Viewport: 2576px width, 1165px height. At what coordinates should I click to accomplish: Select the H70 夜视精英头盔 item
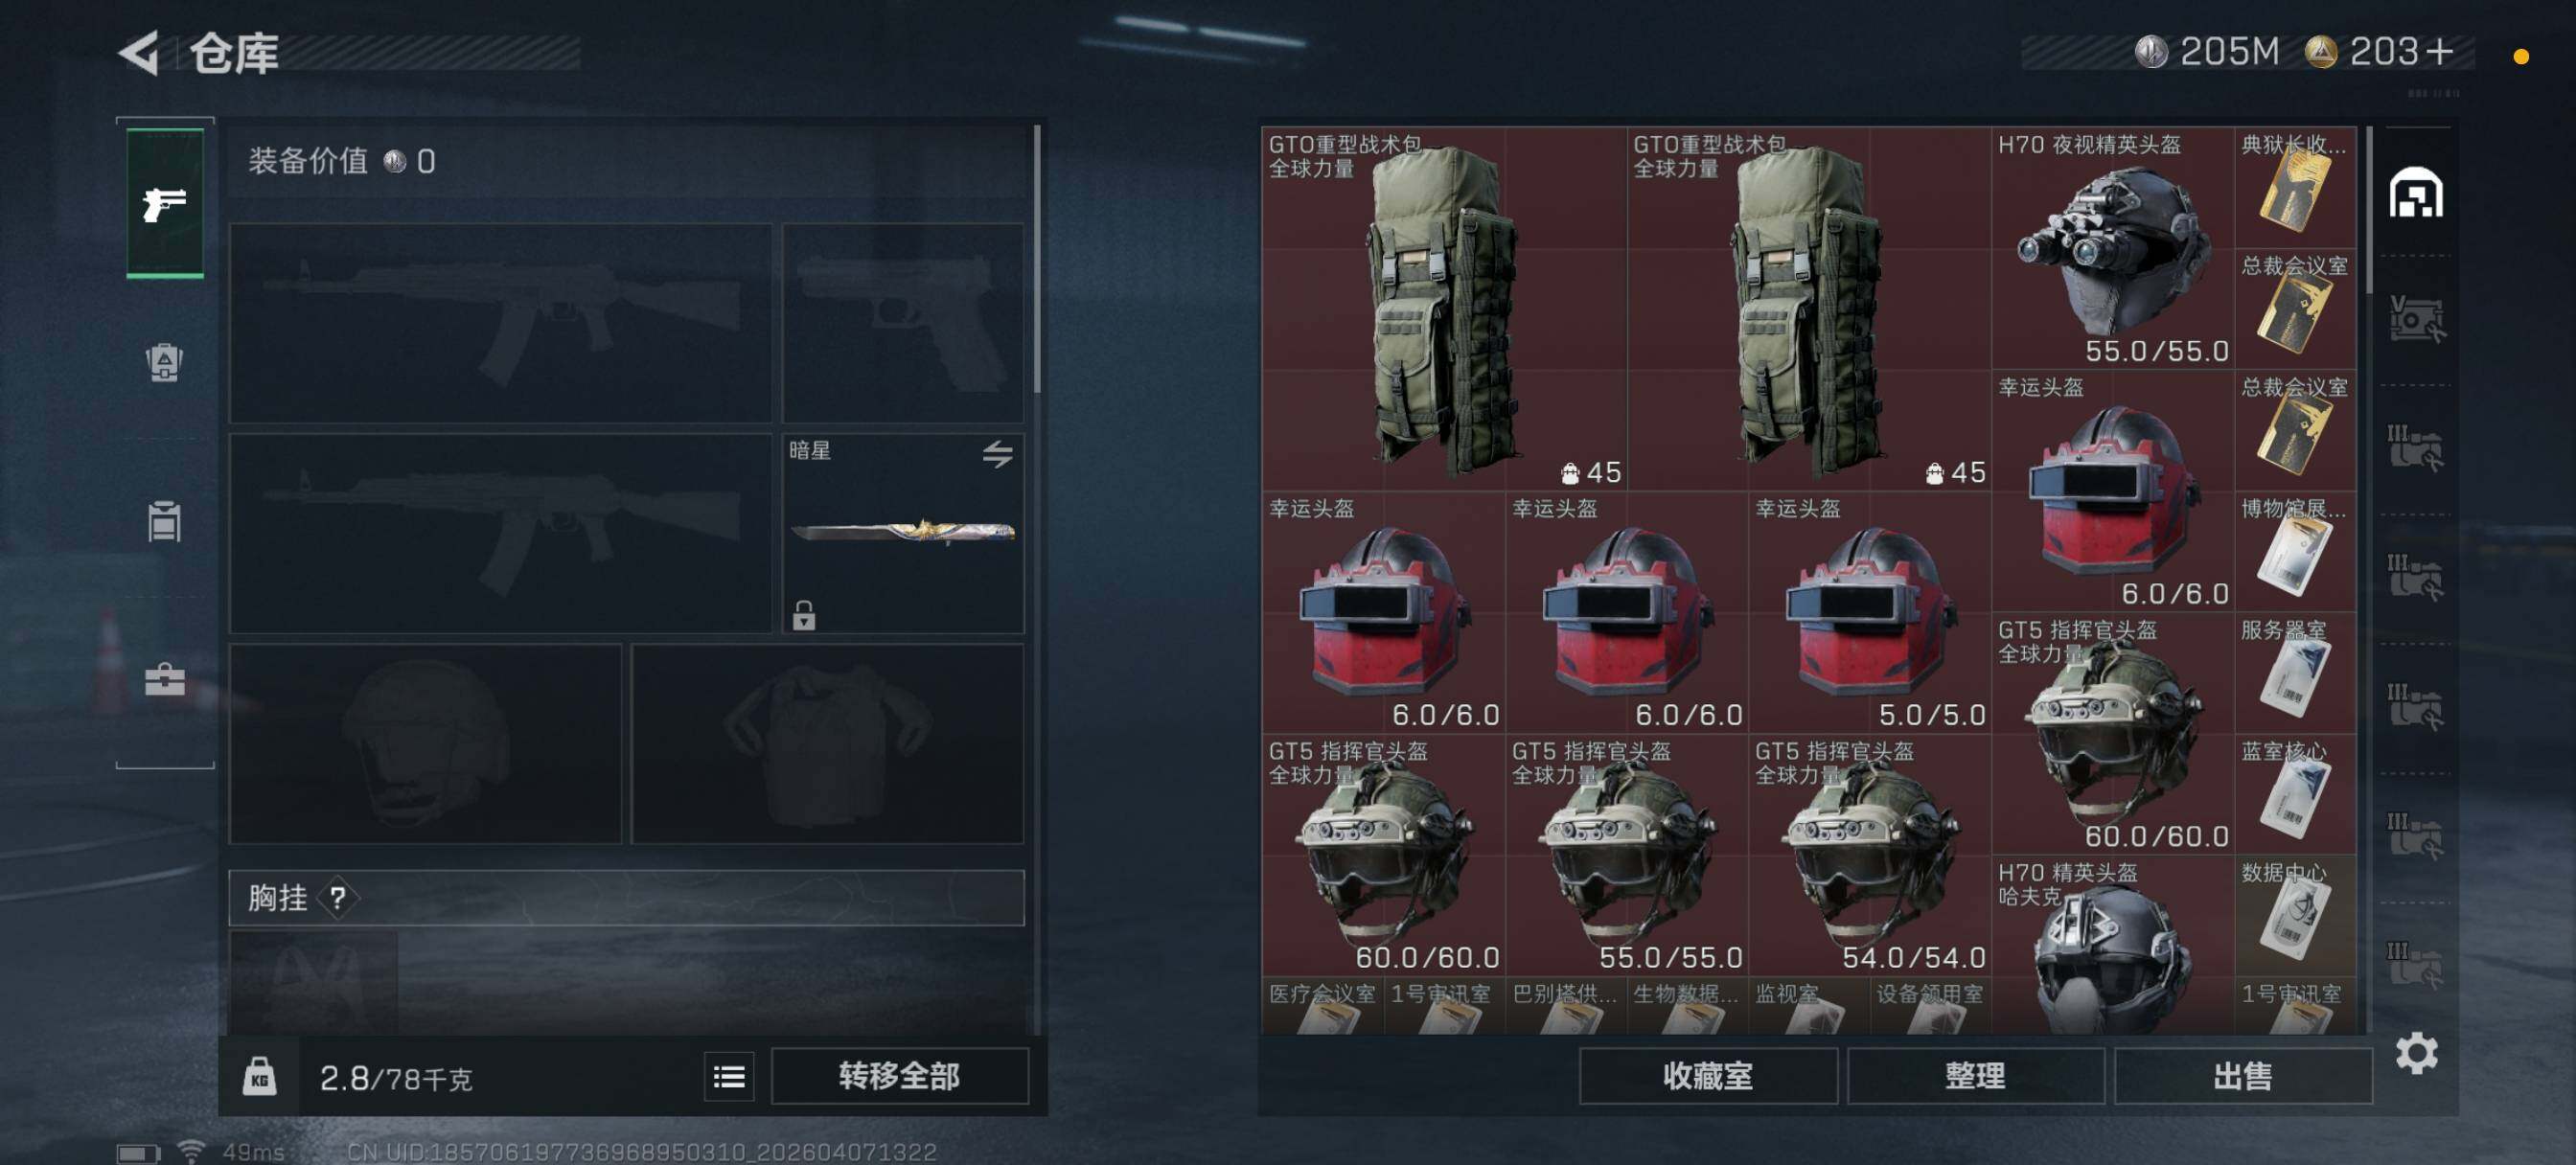(x=2112, y=248)
